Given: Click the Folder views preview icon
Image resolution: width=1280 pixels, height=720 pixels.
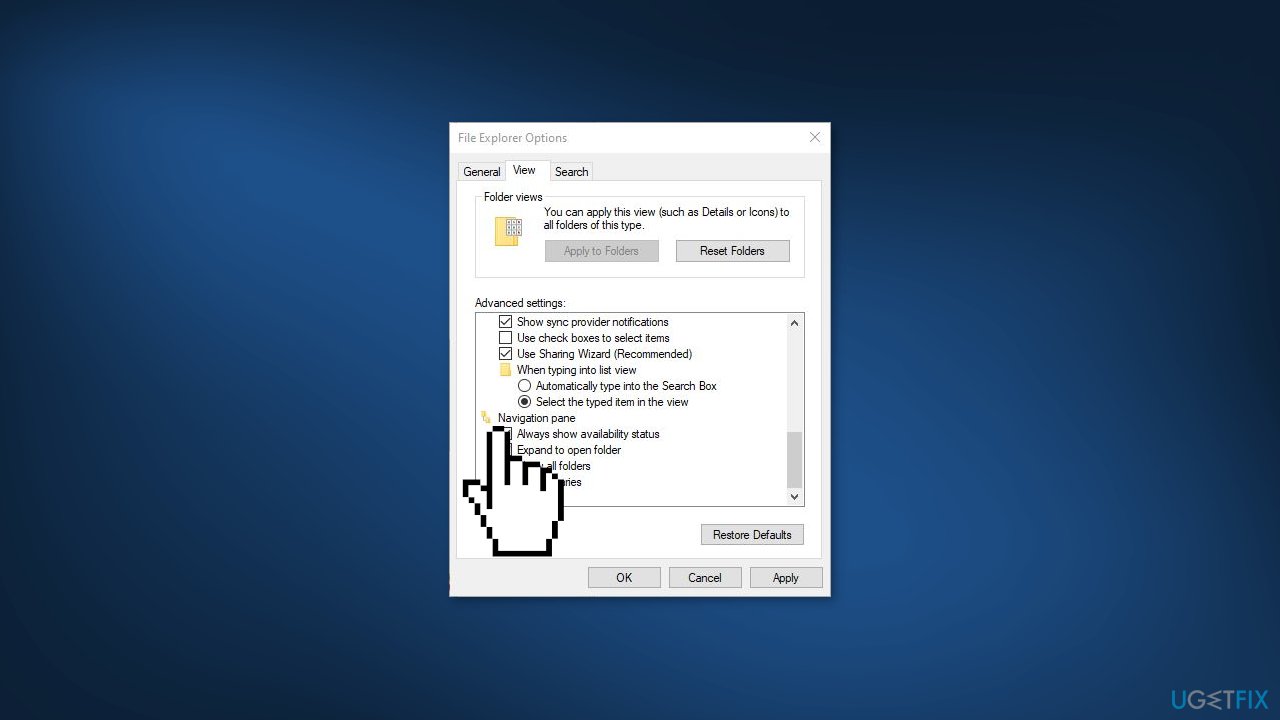Looking at the screenshot, I should pos(507,230).
